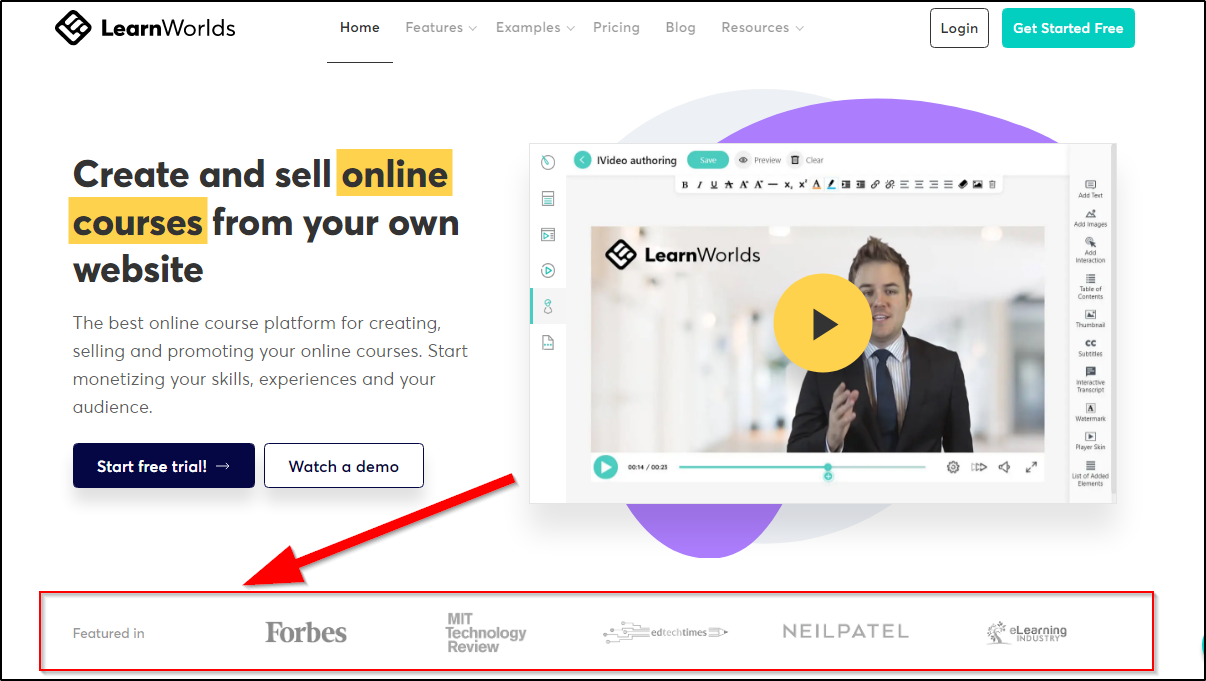Click the Start free trial! button
1206x681 pixels.
(x=164, y=466)
